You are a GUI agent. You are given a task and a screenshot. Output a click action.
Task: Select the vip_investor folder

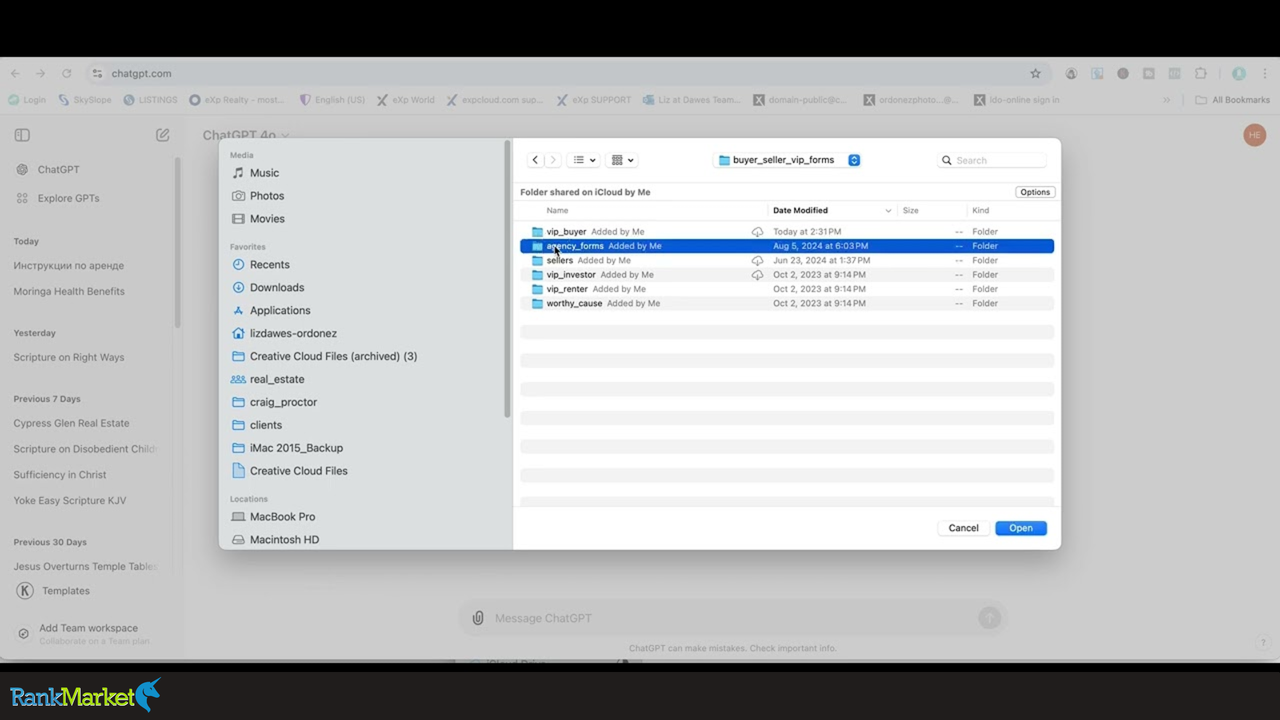click(787, 275)
